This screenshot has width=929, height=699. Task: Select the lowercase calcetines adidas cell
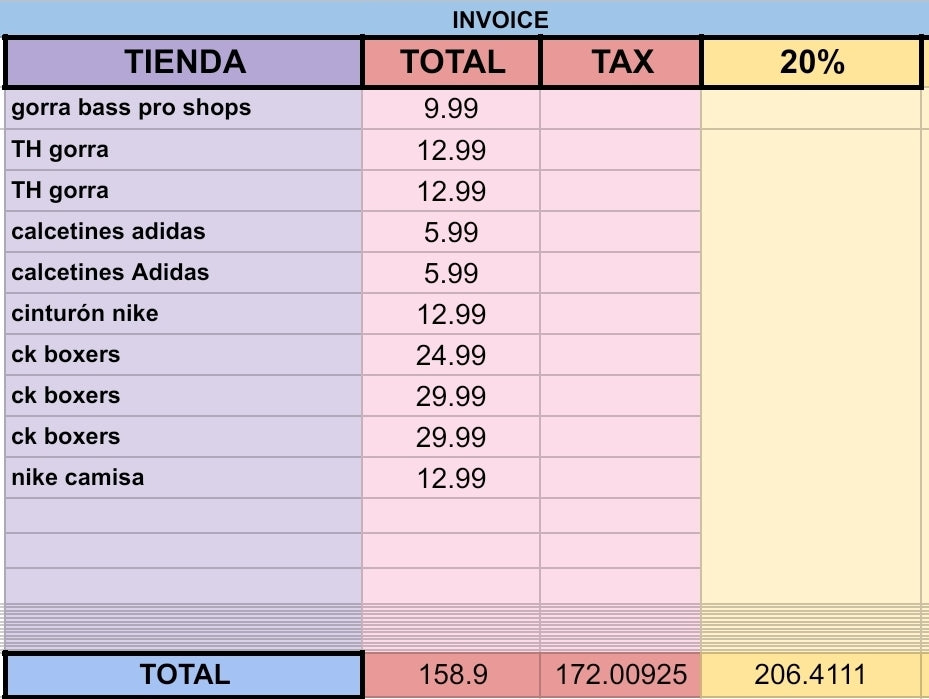184,232
